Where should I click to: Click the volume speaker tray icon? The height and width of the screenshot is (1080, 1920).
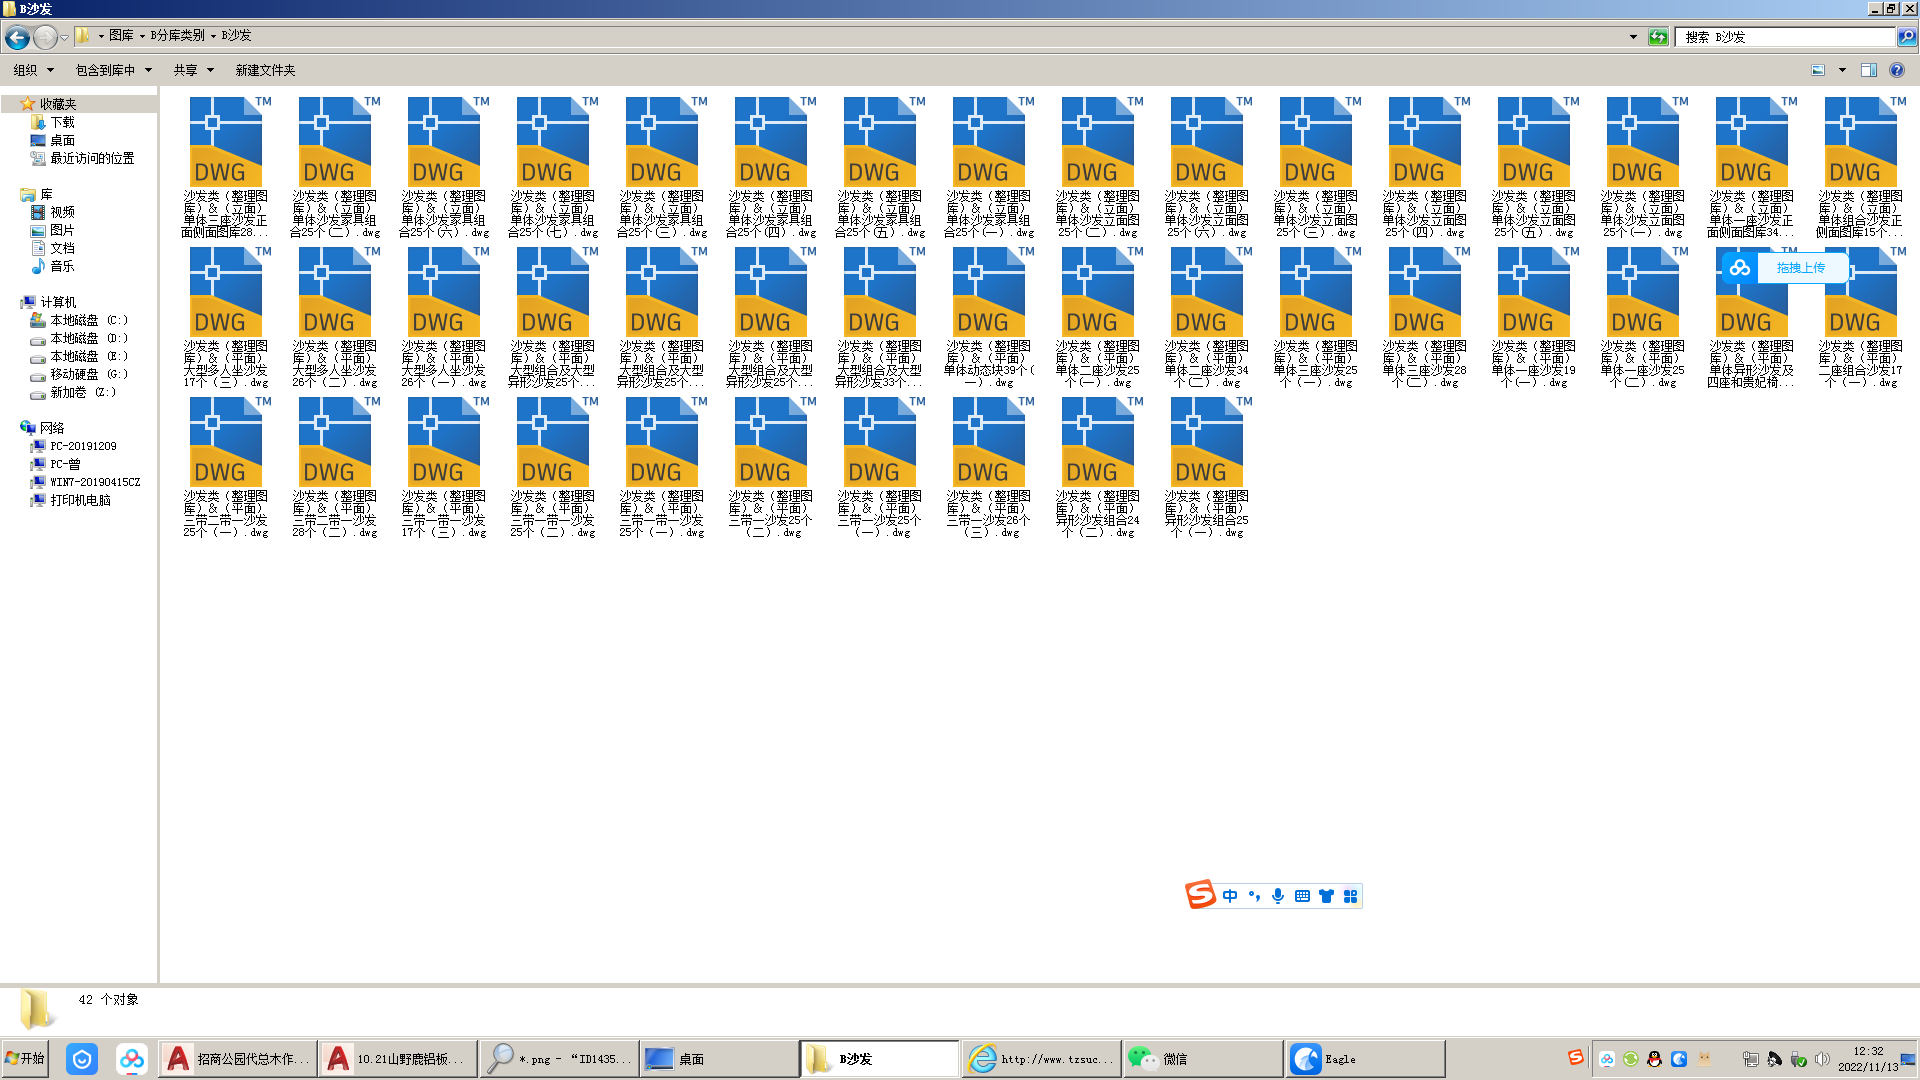coord(1822,1059)
